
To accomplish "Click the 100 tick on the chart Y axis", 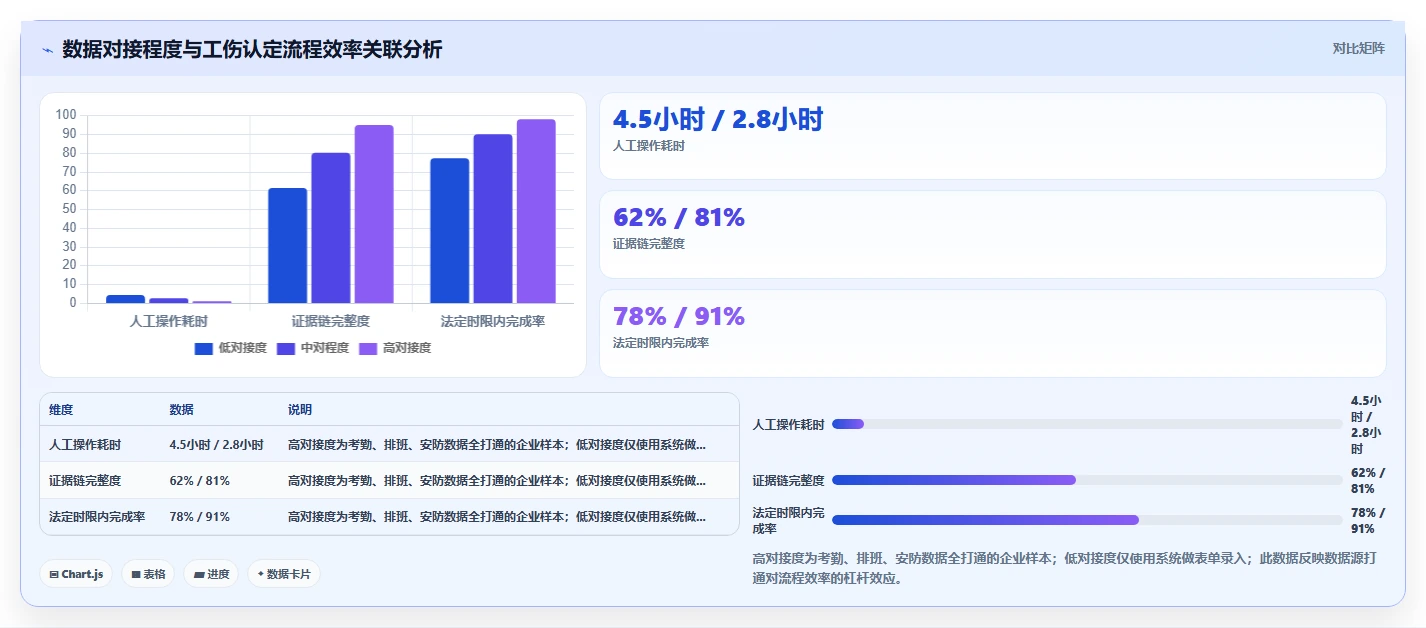I will click(x=67, y=115).
